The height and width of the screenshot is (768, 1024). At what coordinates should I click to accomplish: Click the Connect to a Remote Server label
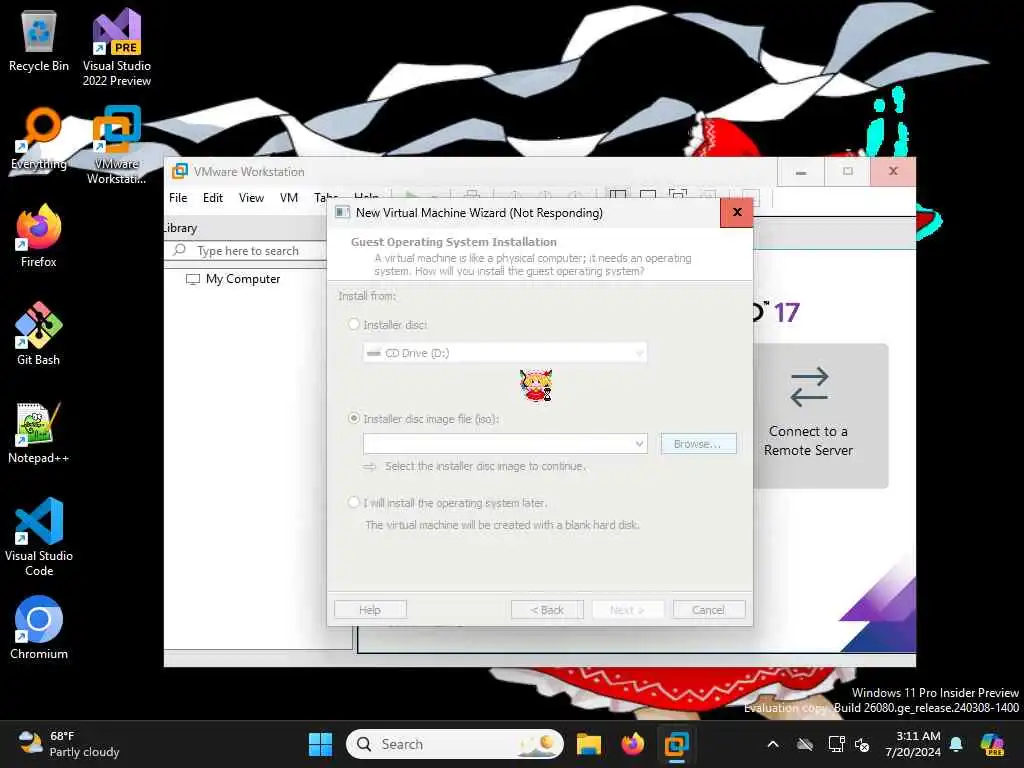(808, 441)
